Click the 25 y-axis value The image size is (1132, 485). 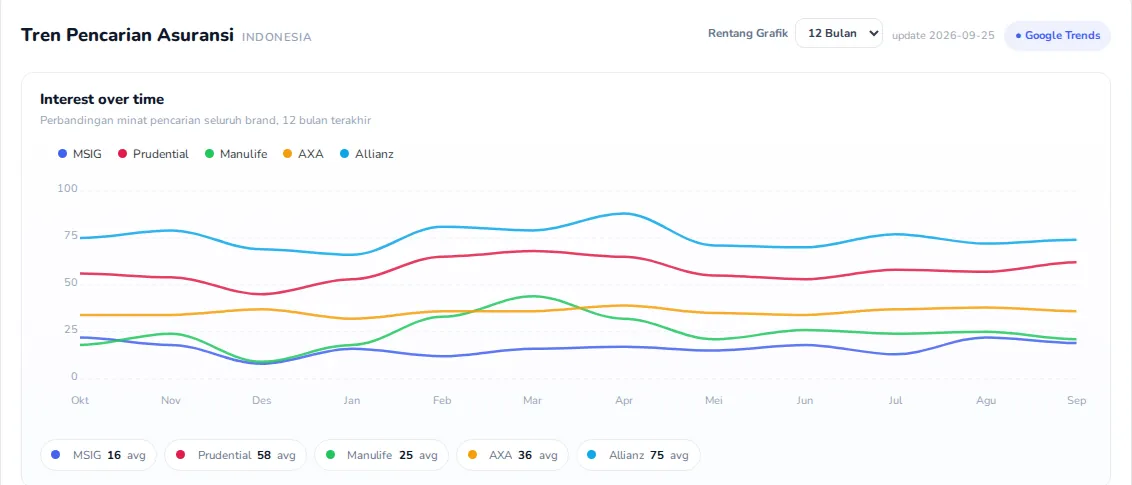(71, 330)
